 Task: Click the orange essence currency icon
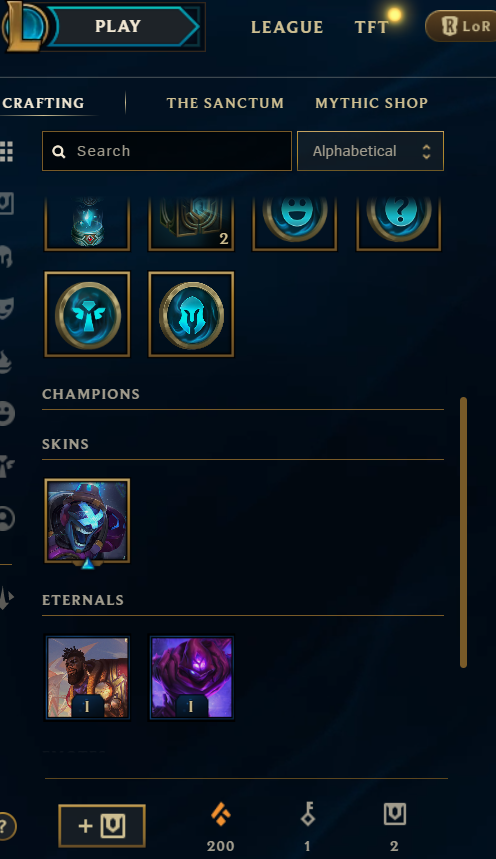click(221, 815)
